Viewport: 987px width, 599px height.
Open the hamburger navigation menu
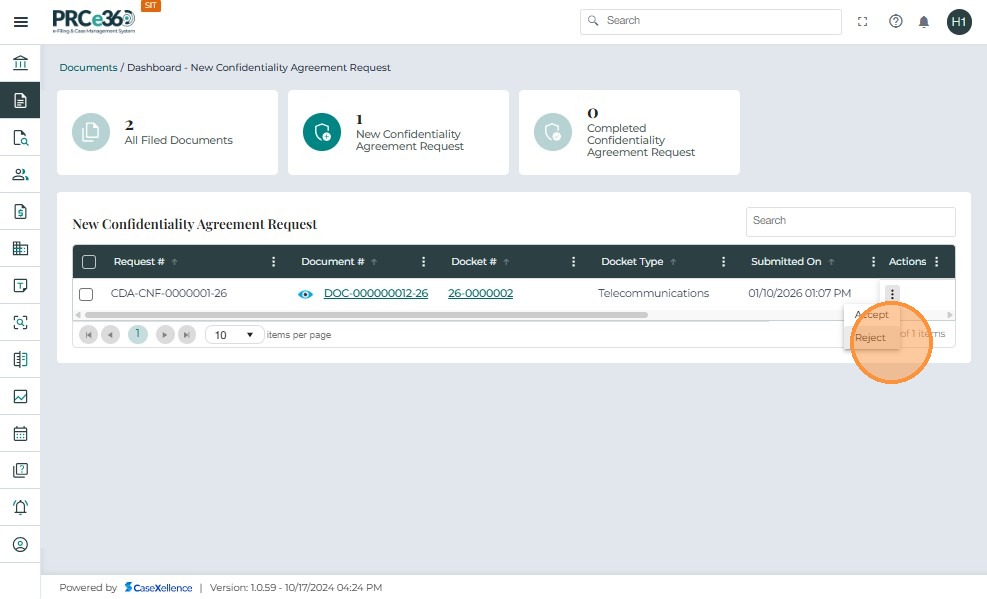coord(21,22)
